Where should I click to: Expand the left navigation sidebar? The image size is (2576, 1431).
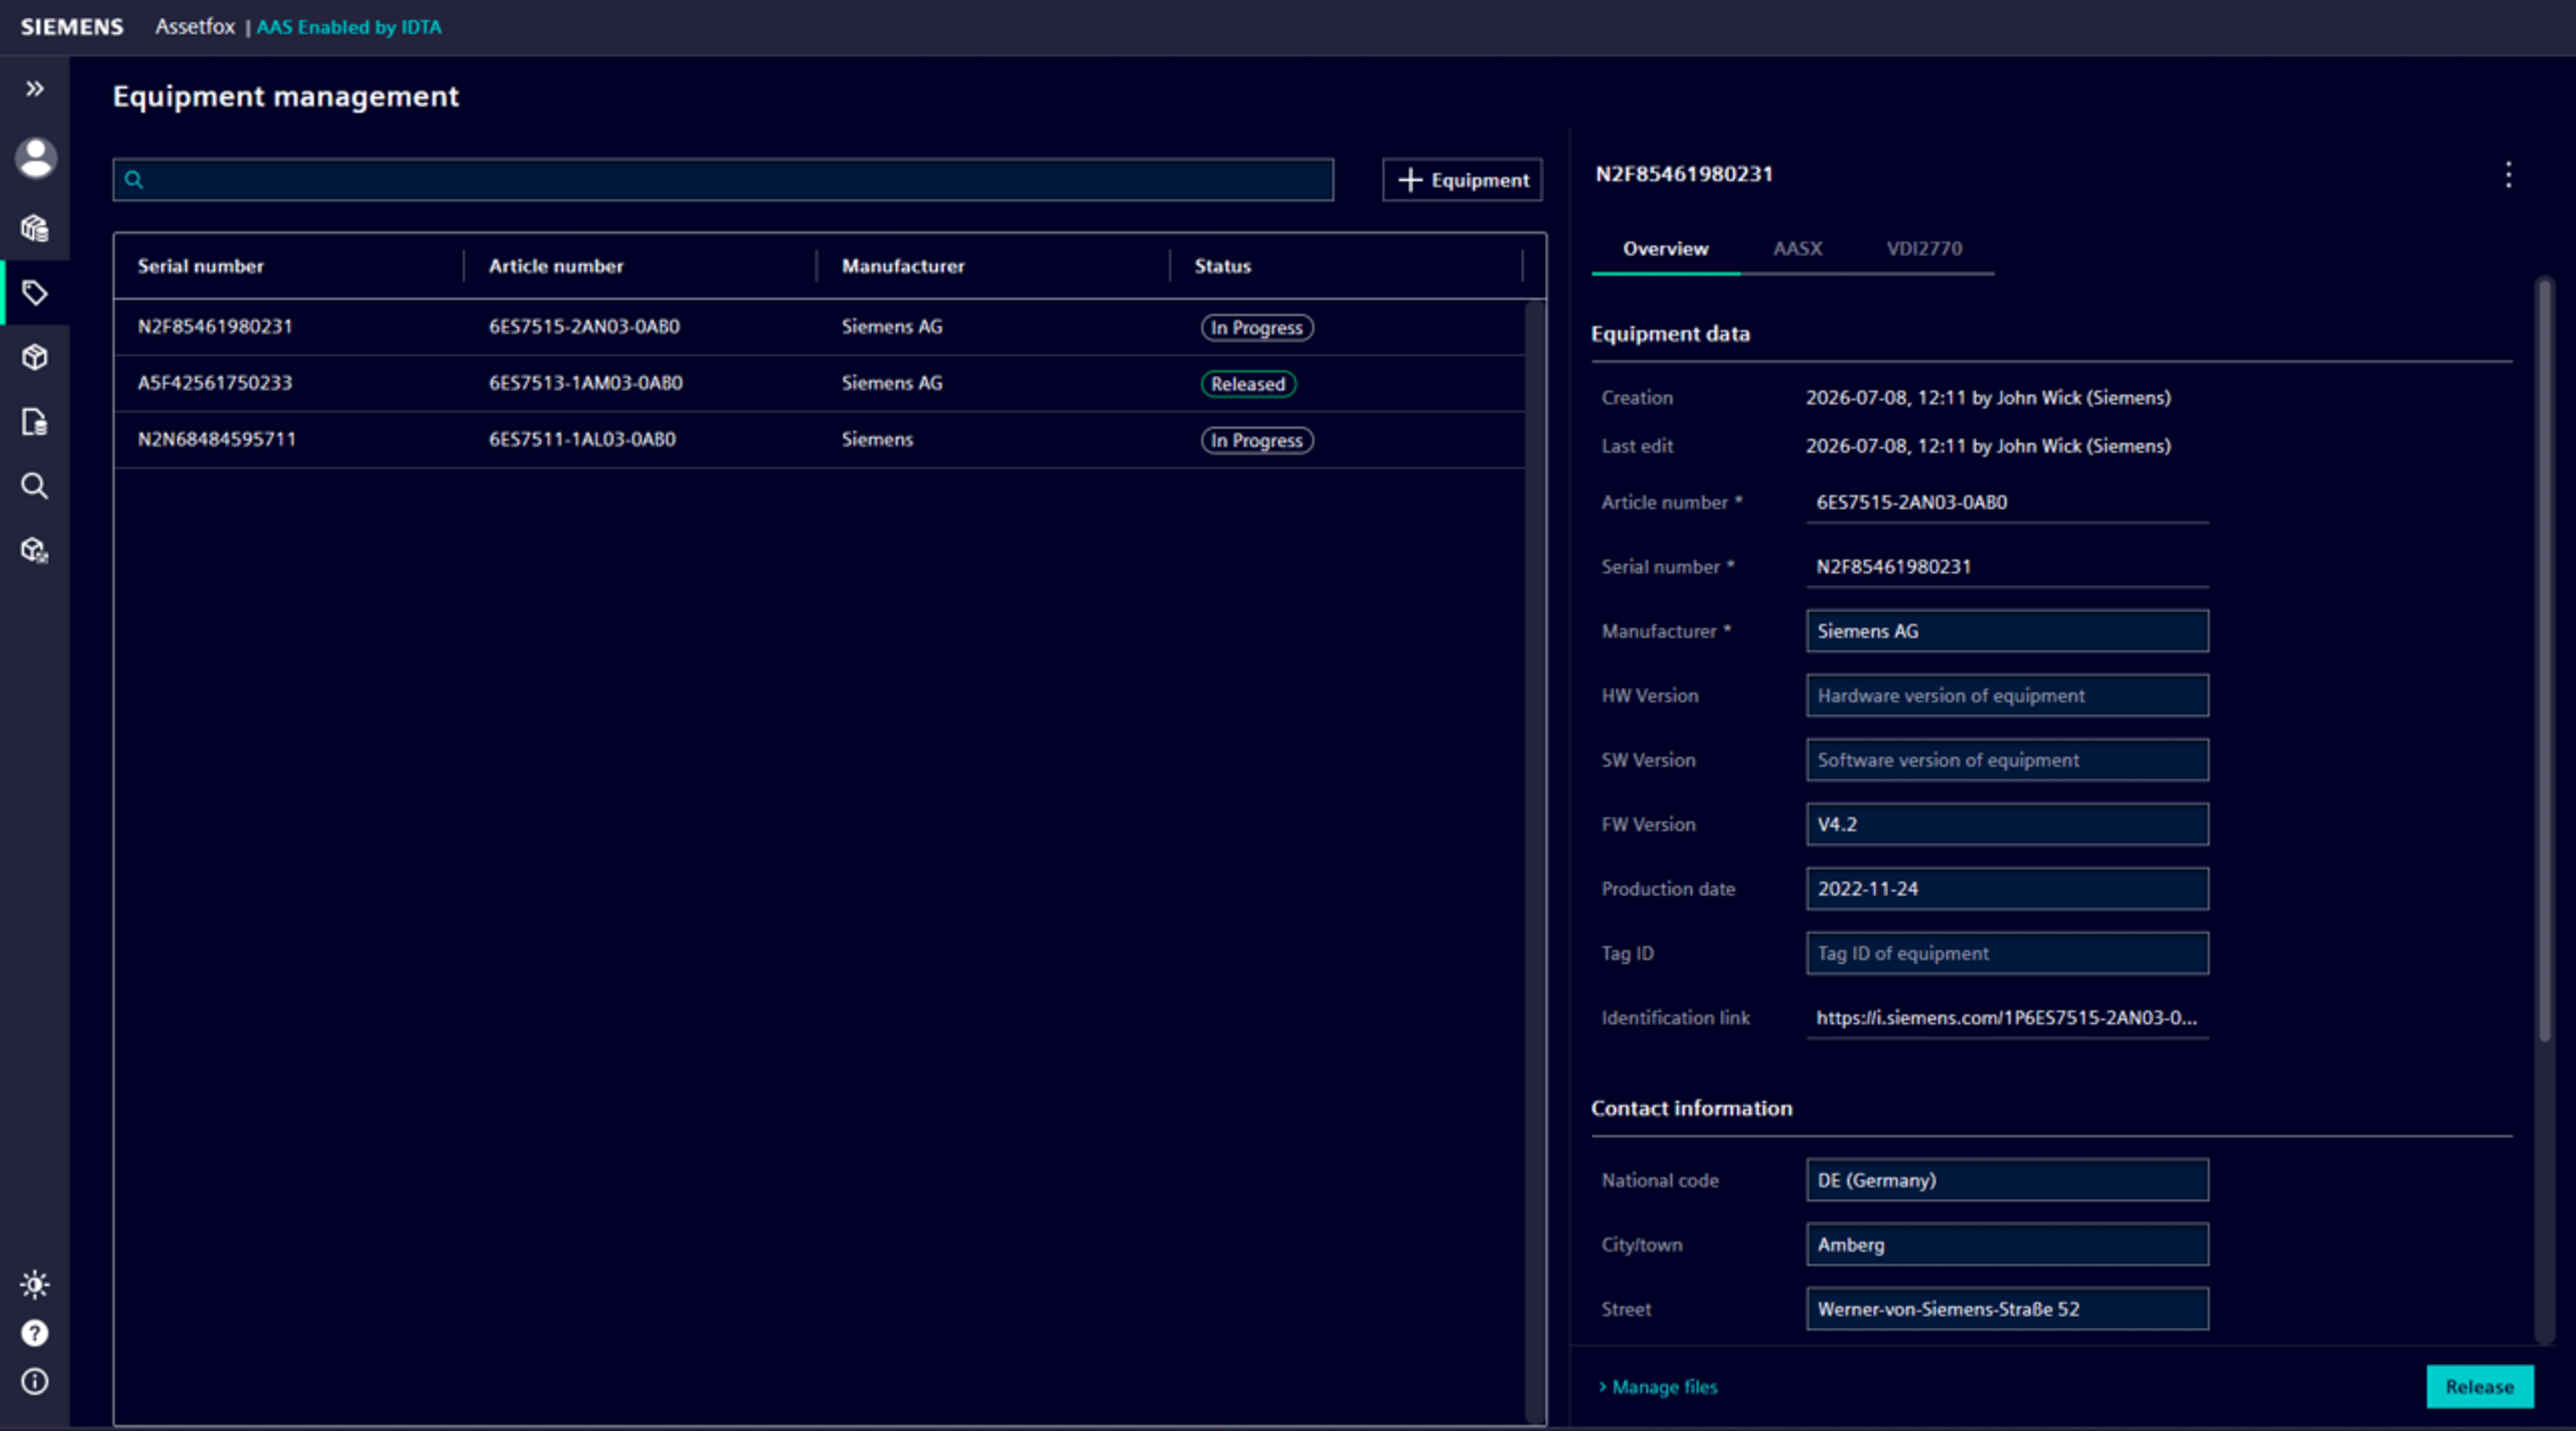pos(35,89)
